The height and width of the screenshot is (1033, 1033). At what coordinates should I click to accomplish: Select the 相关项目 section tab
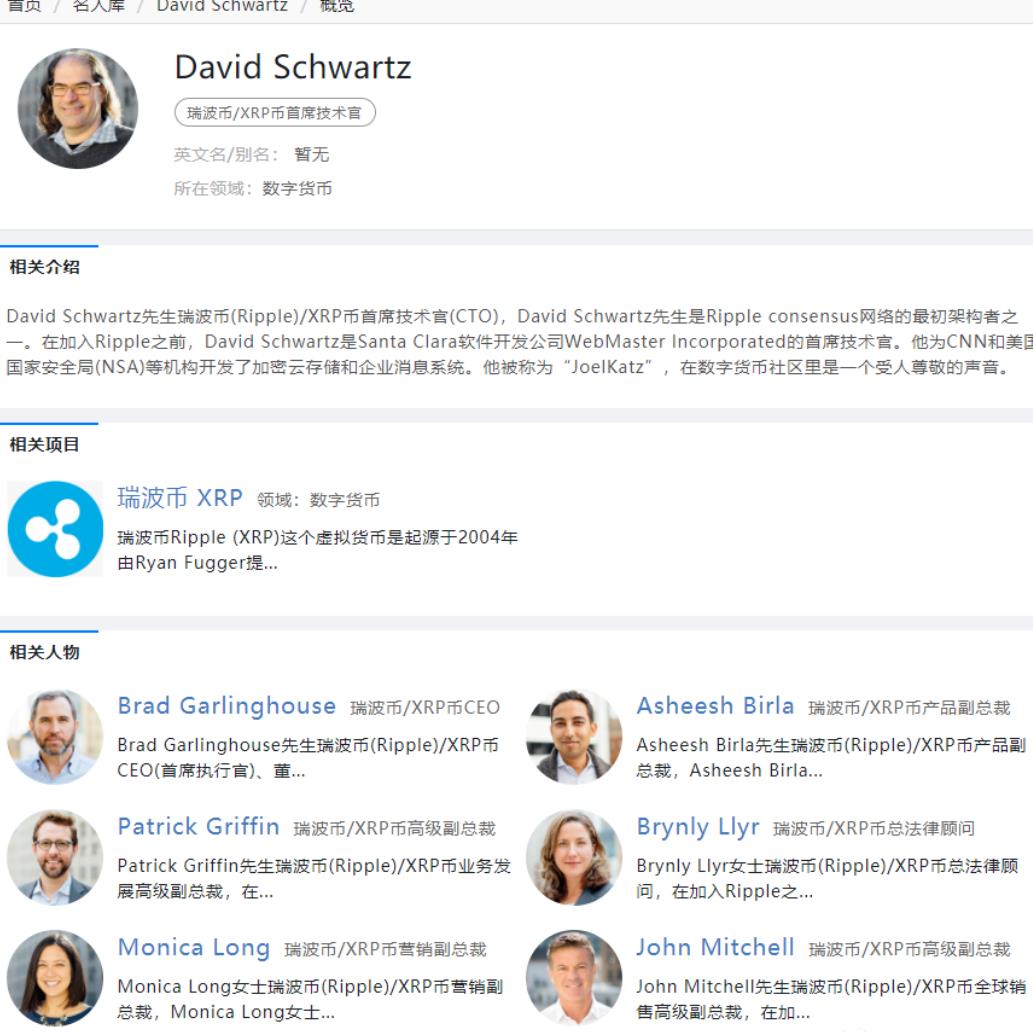(x=44, y=445)
